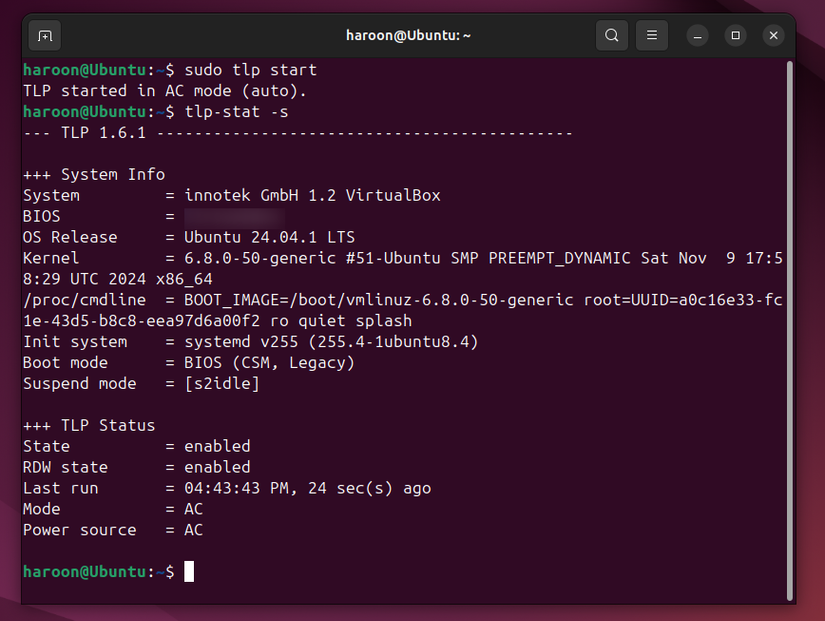Click the magnifying glass in the header bar
Screen dimensions: 825x621
(611, 35)
